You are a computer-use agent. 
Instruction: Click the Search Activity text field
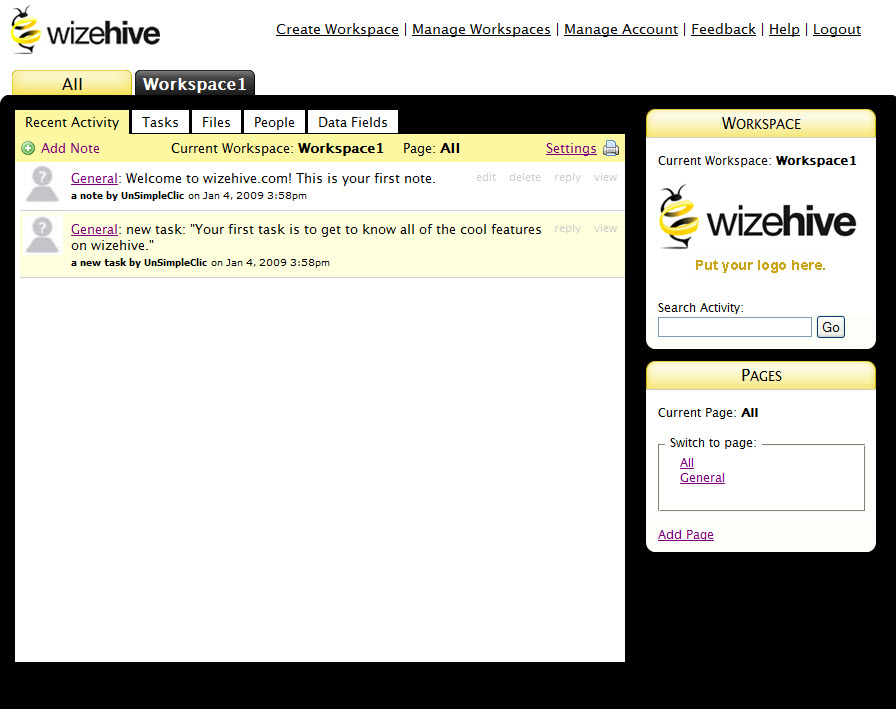[735, 327]
